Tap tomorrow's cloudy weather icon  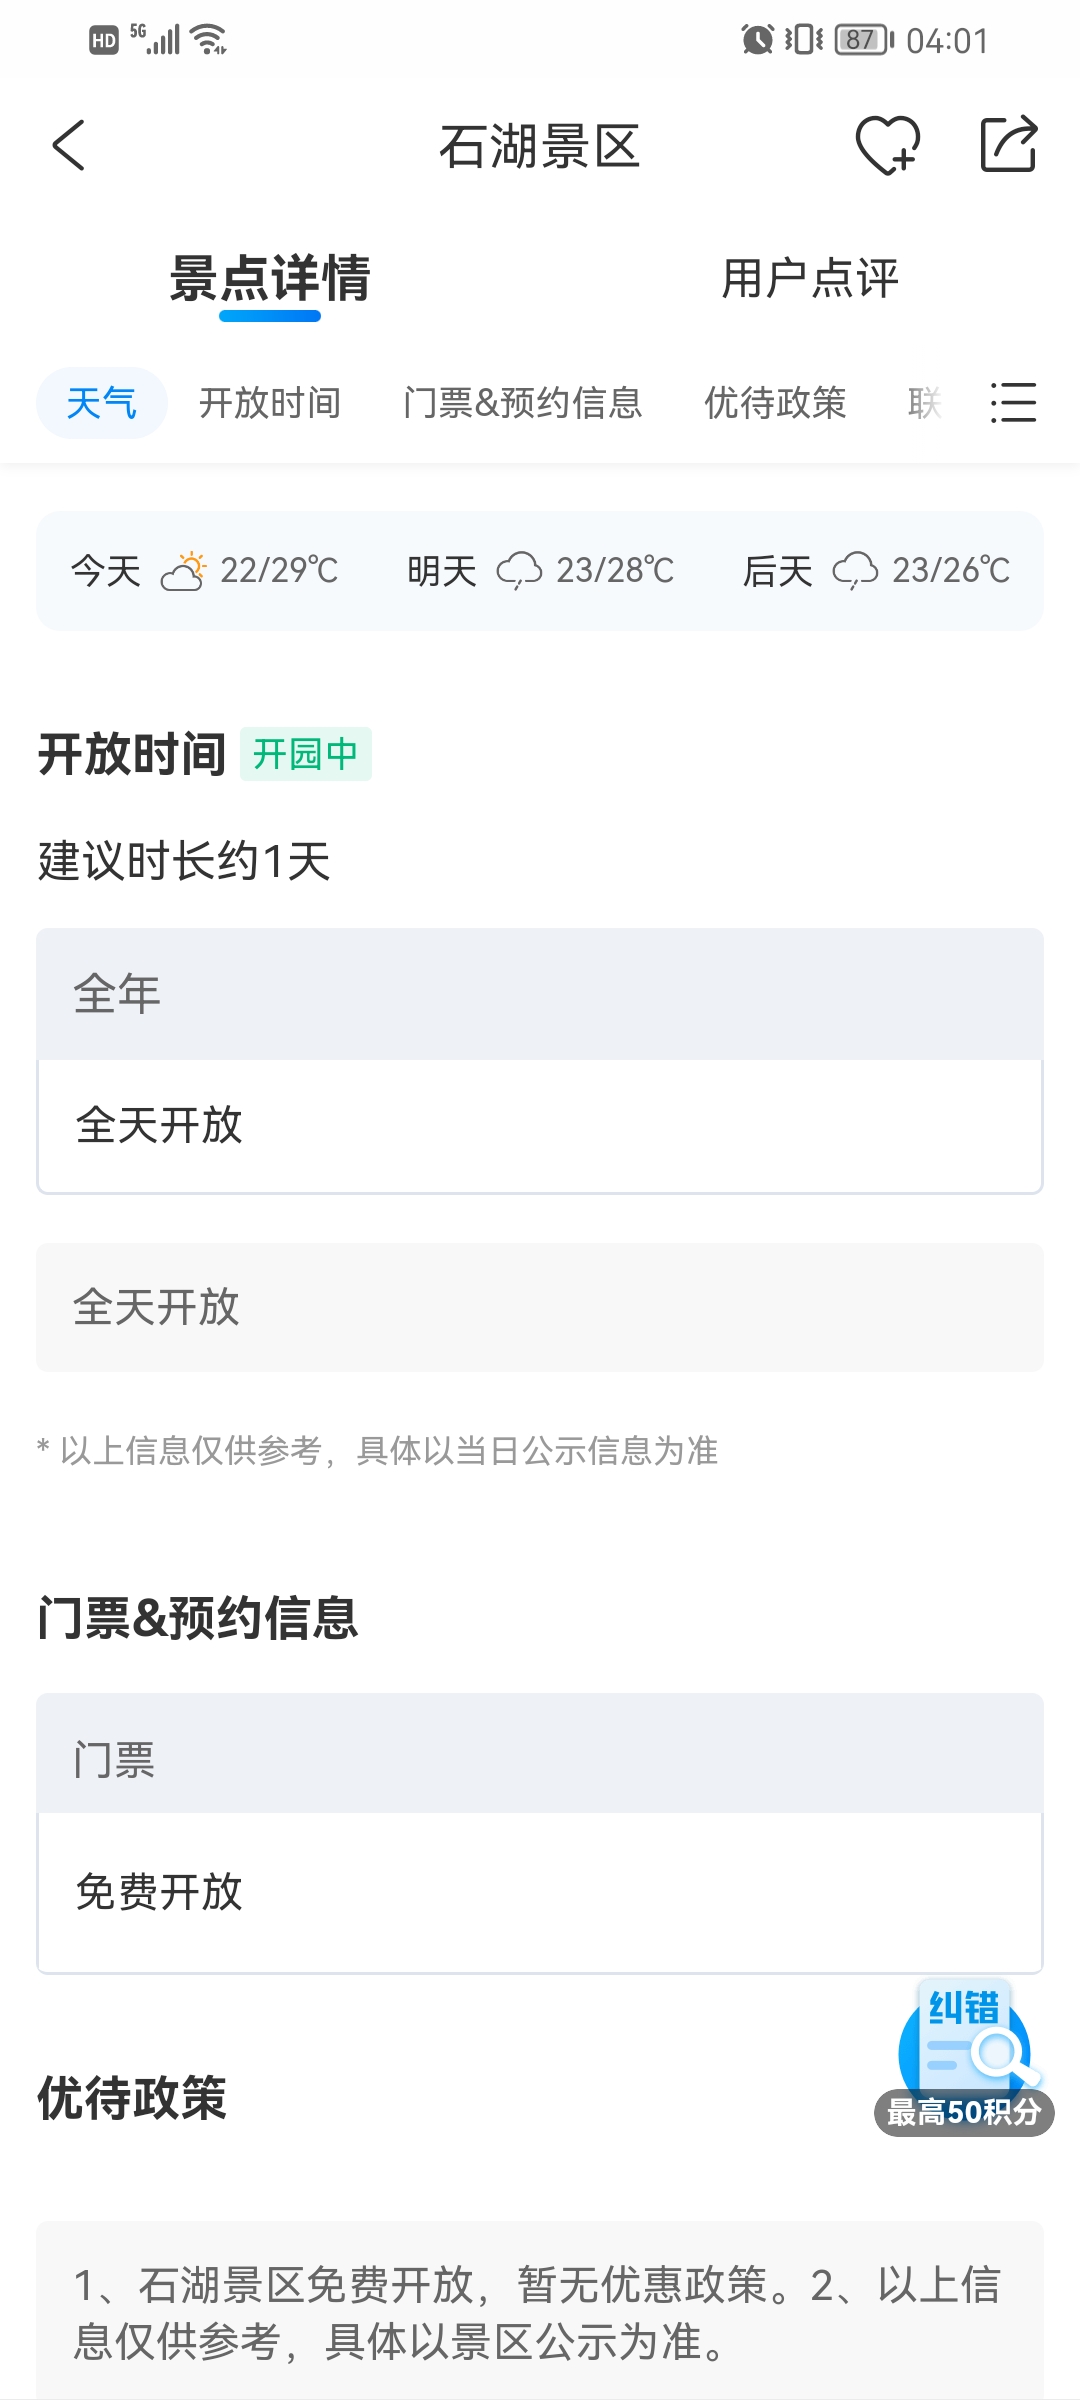[520, 571]
